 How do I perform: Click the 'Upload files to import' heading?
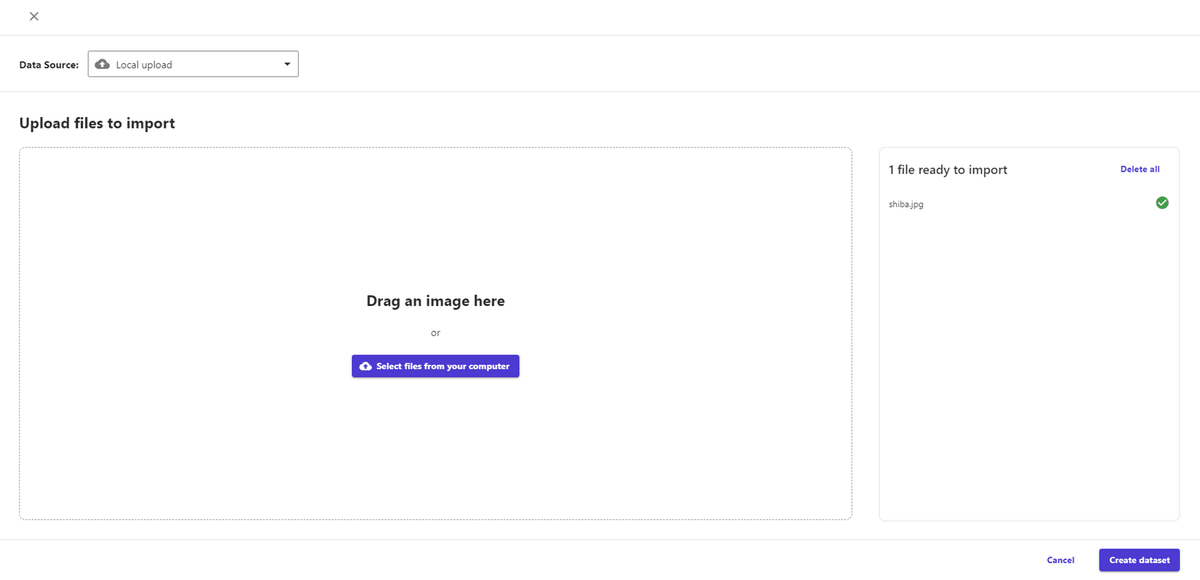97,124
